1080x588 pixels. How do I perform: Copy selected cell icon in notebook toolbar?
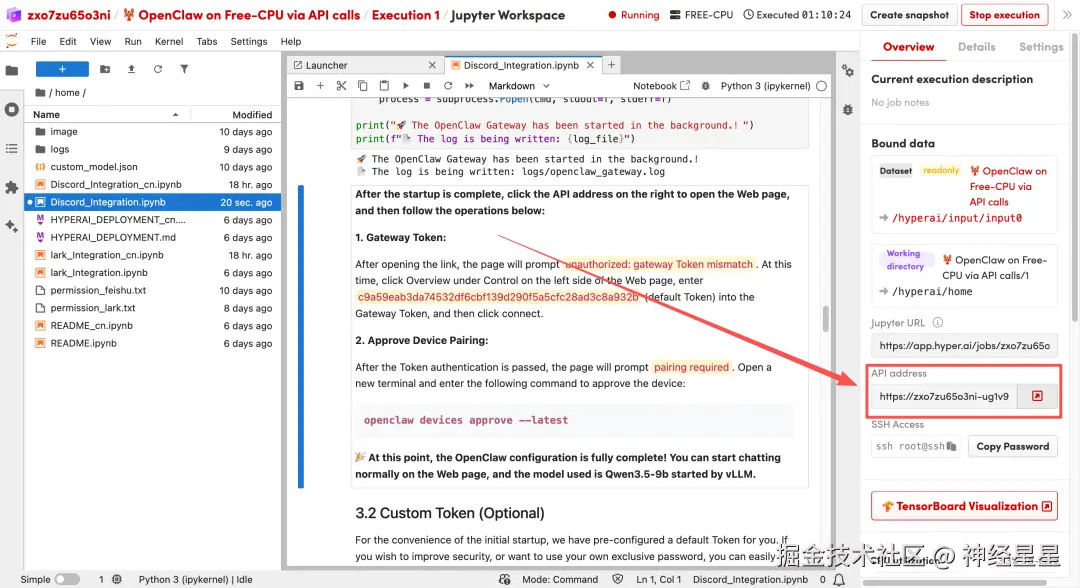click(363, 86)
